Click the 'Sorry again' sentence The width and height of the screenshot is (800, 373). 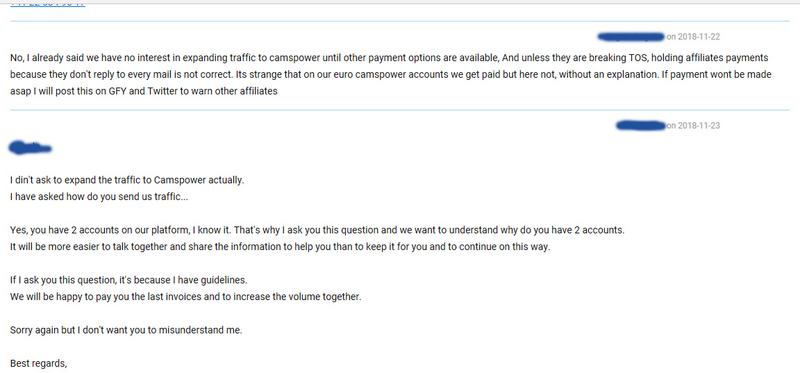(x=126, y=330)
